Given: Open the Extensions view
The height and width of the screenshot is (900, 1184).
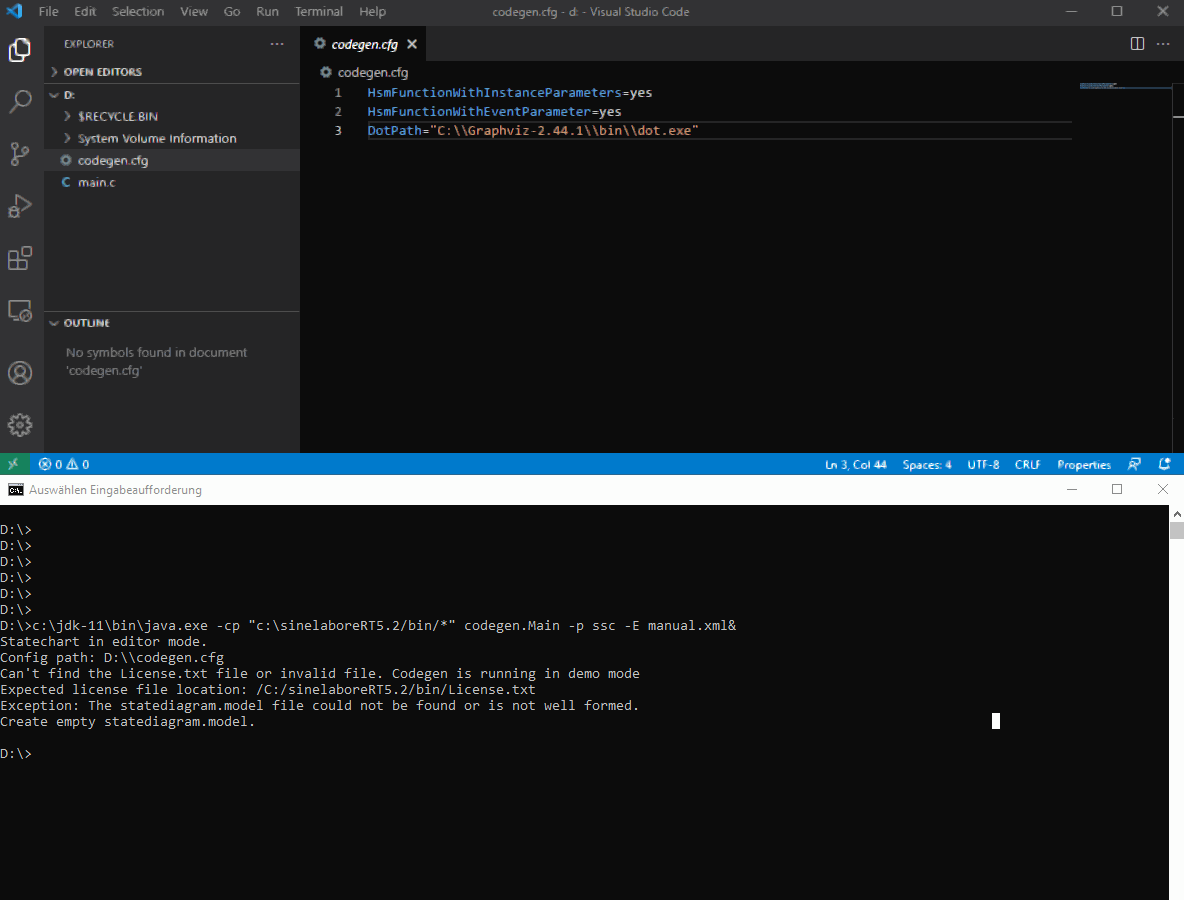Looking at the screenshot, I should (20, 259).
